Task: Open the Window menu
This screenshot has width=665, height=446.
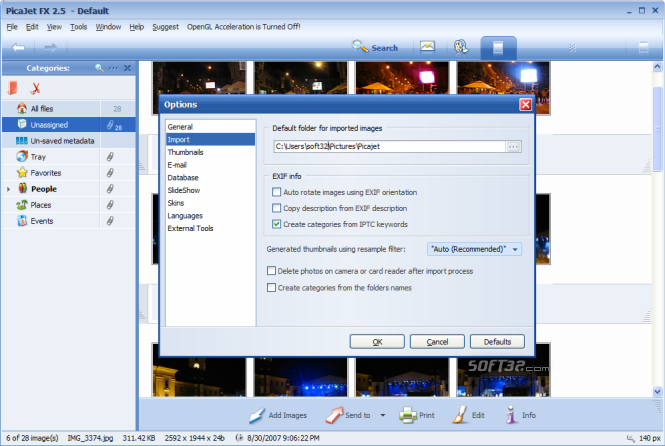Action: point(108,27)
